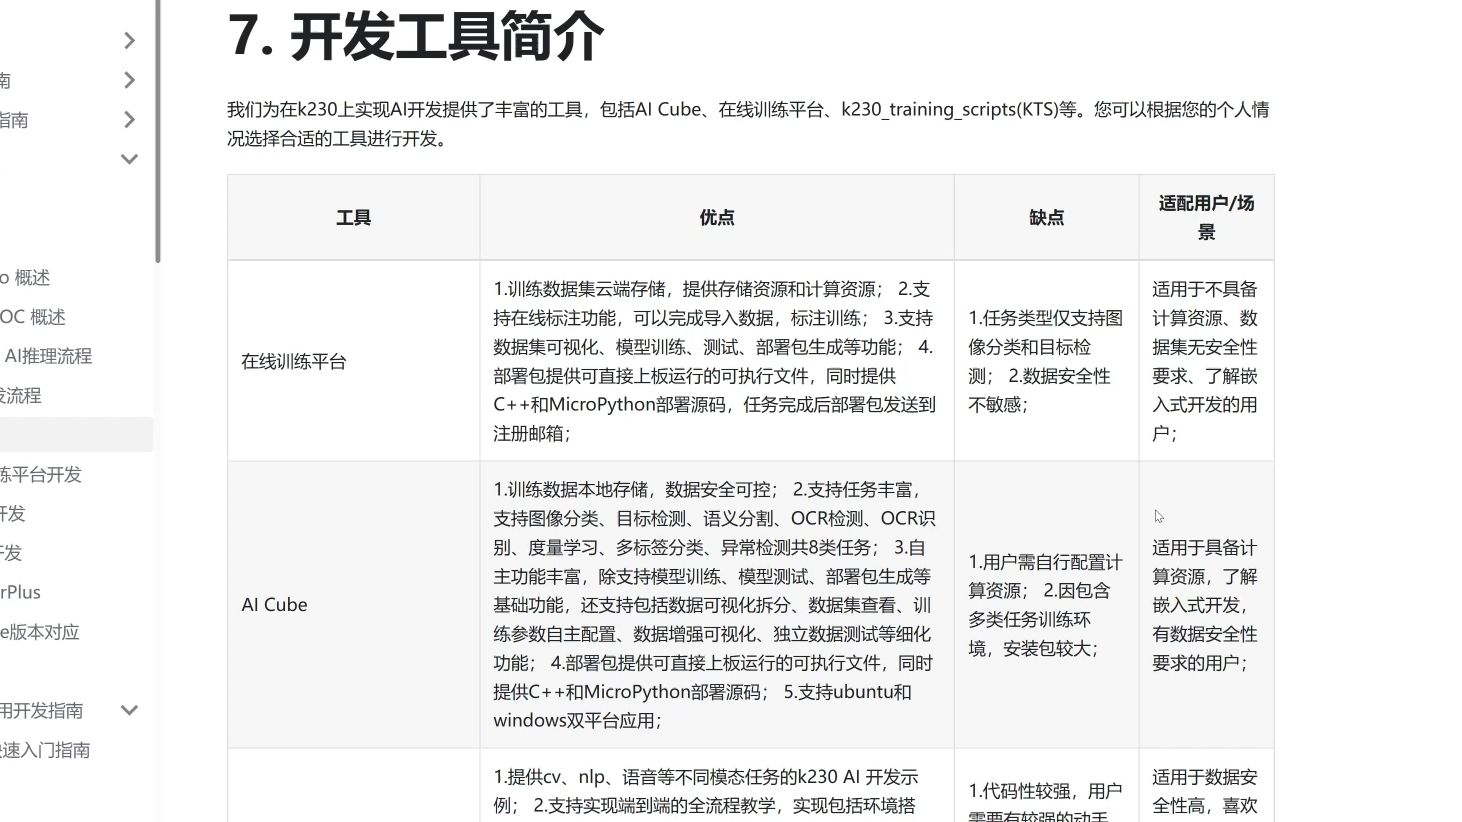
Task: Click drawbacks cell '1.用户需自行配置计算资源'
Action: [x=1047, y=605]
